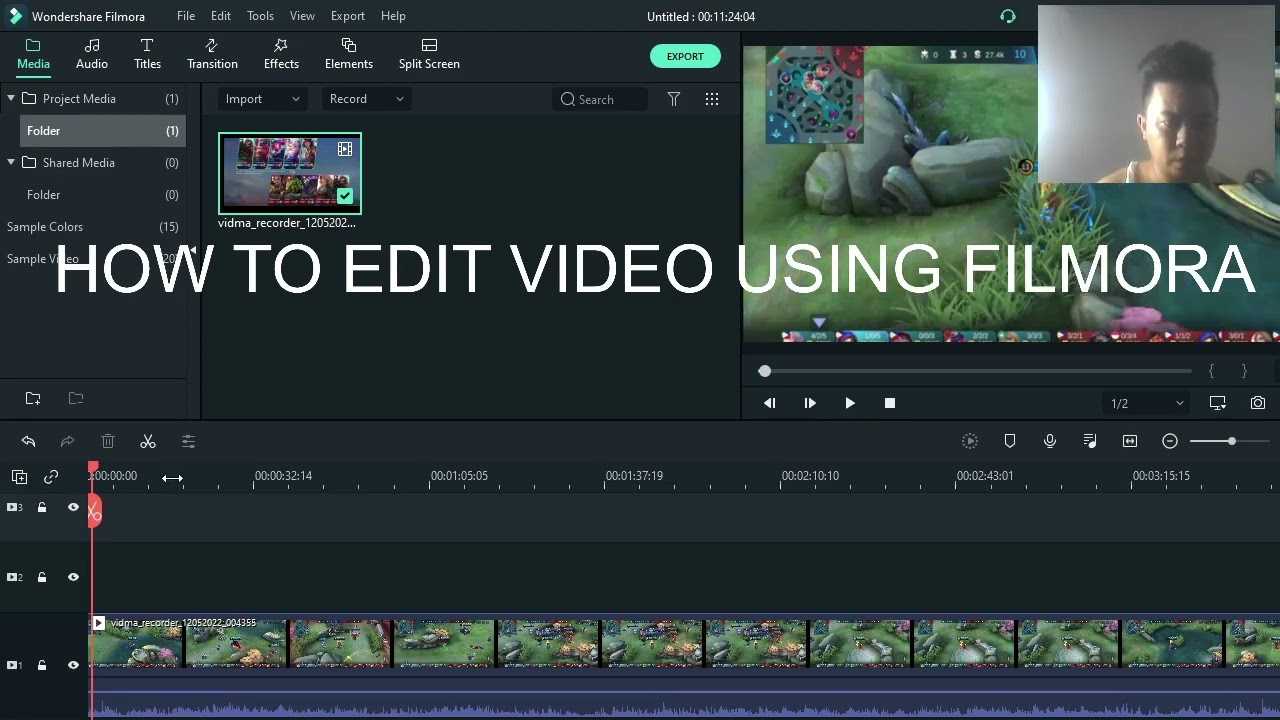
Task: Hide video track 1 with eye icon
Action: pos(73,665)
